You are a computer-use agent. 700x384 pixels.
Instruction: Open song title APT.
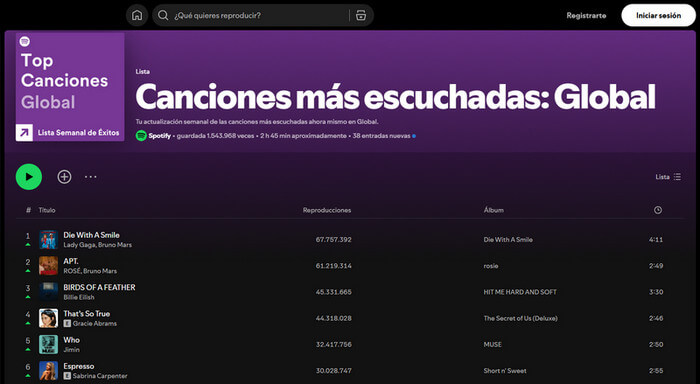tap(71, 261)
